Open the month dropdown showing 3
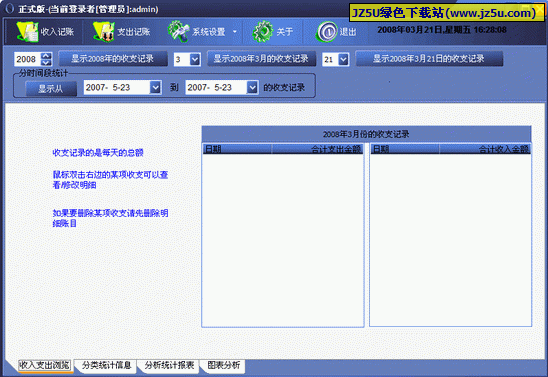548x377 pixels. 195,59
